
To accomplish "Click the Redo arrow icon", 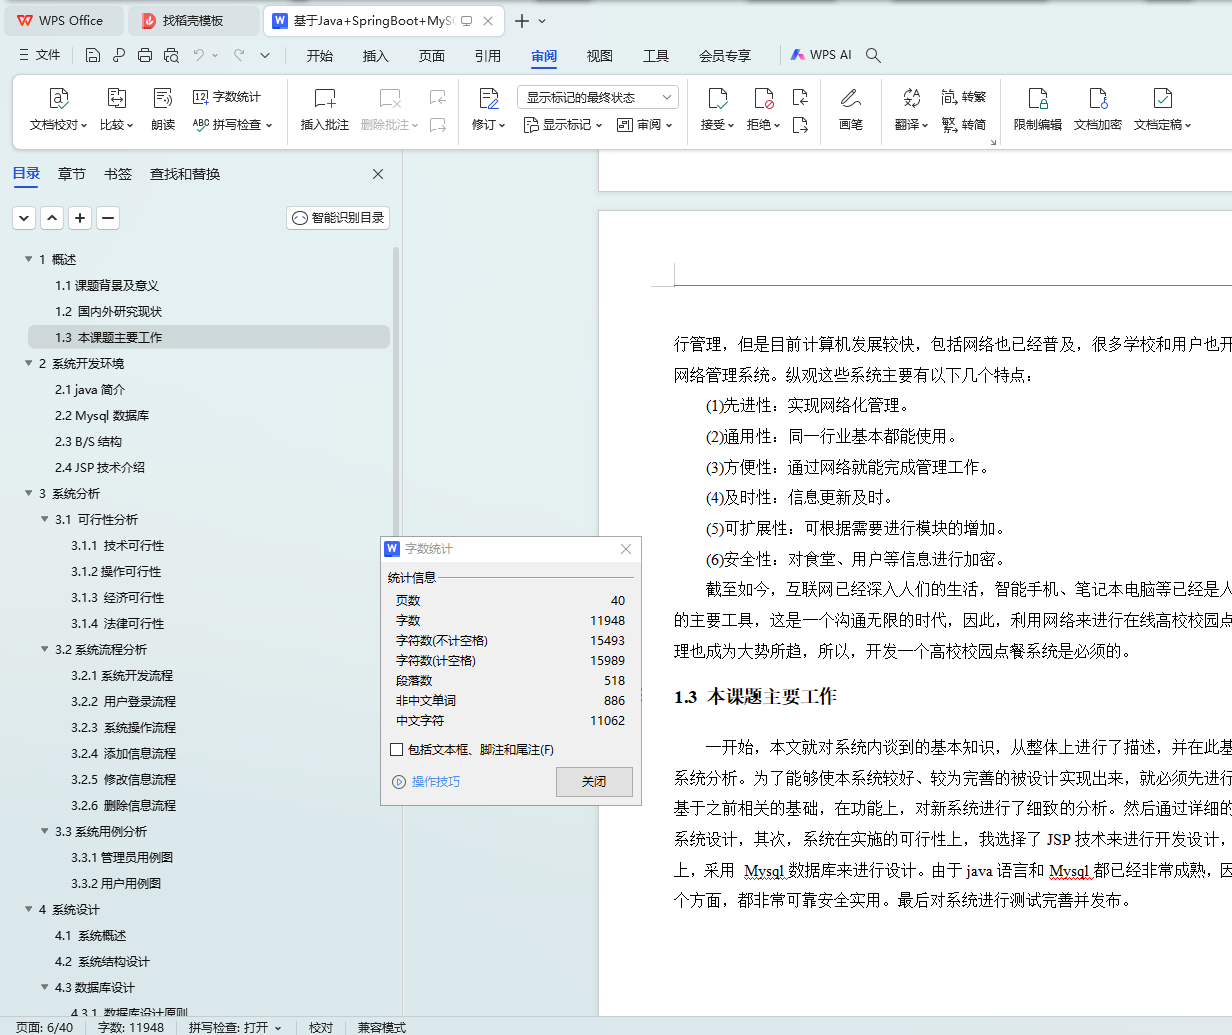I will point(239,56).
